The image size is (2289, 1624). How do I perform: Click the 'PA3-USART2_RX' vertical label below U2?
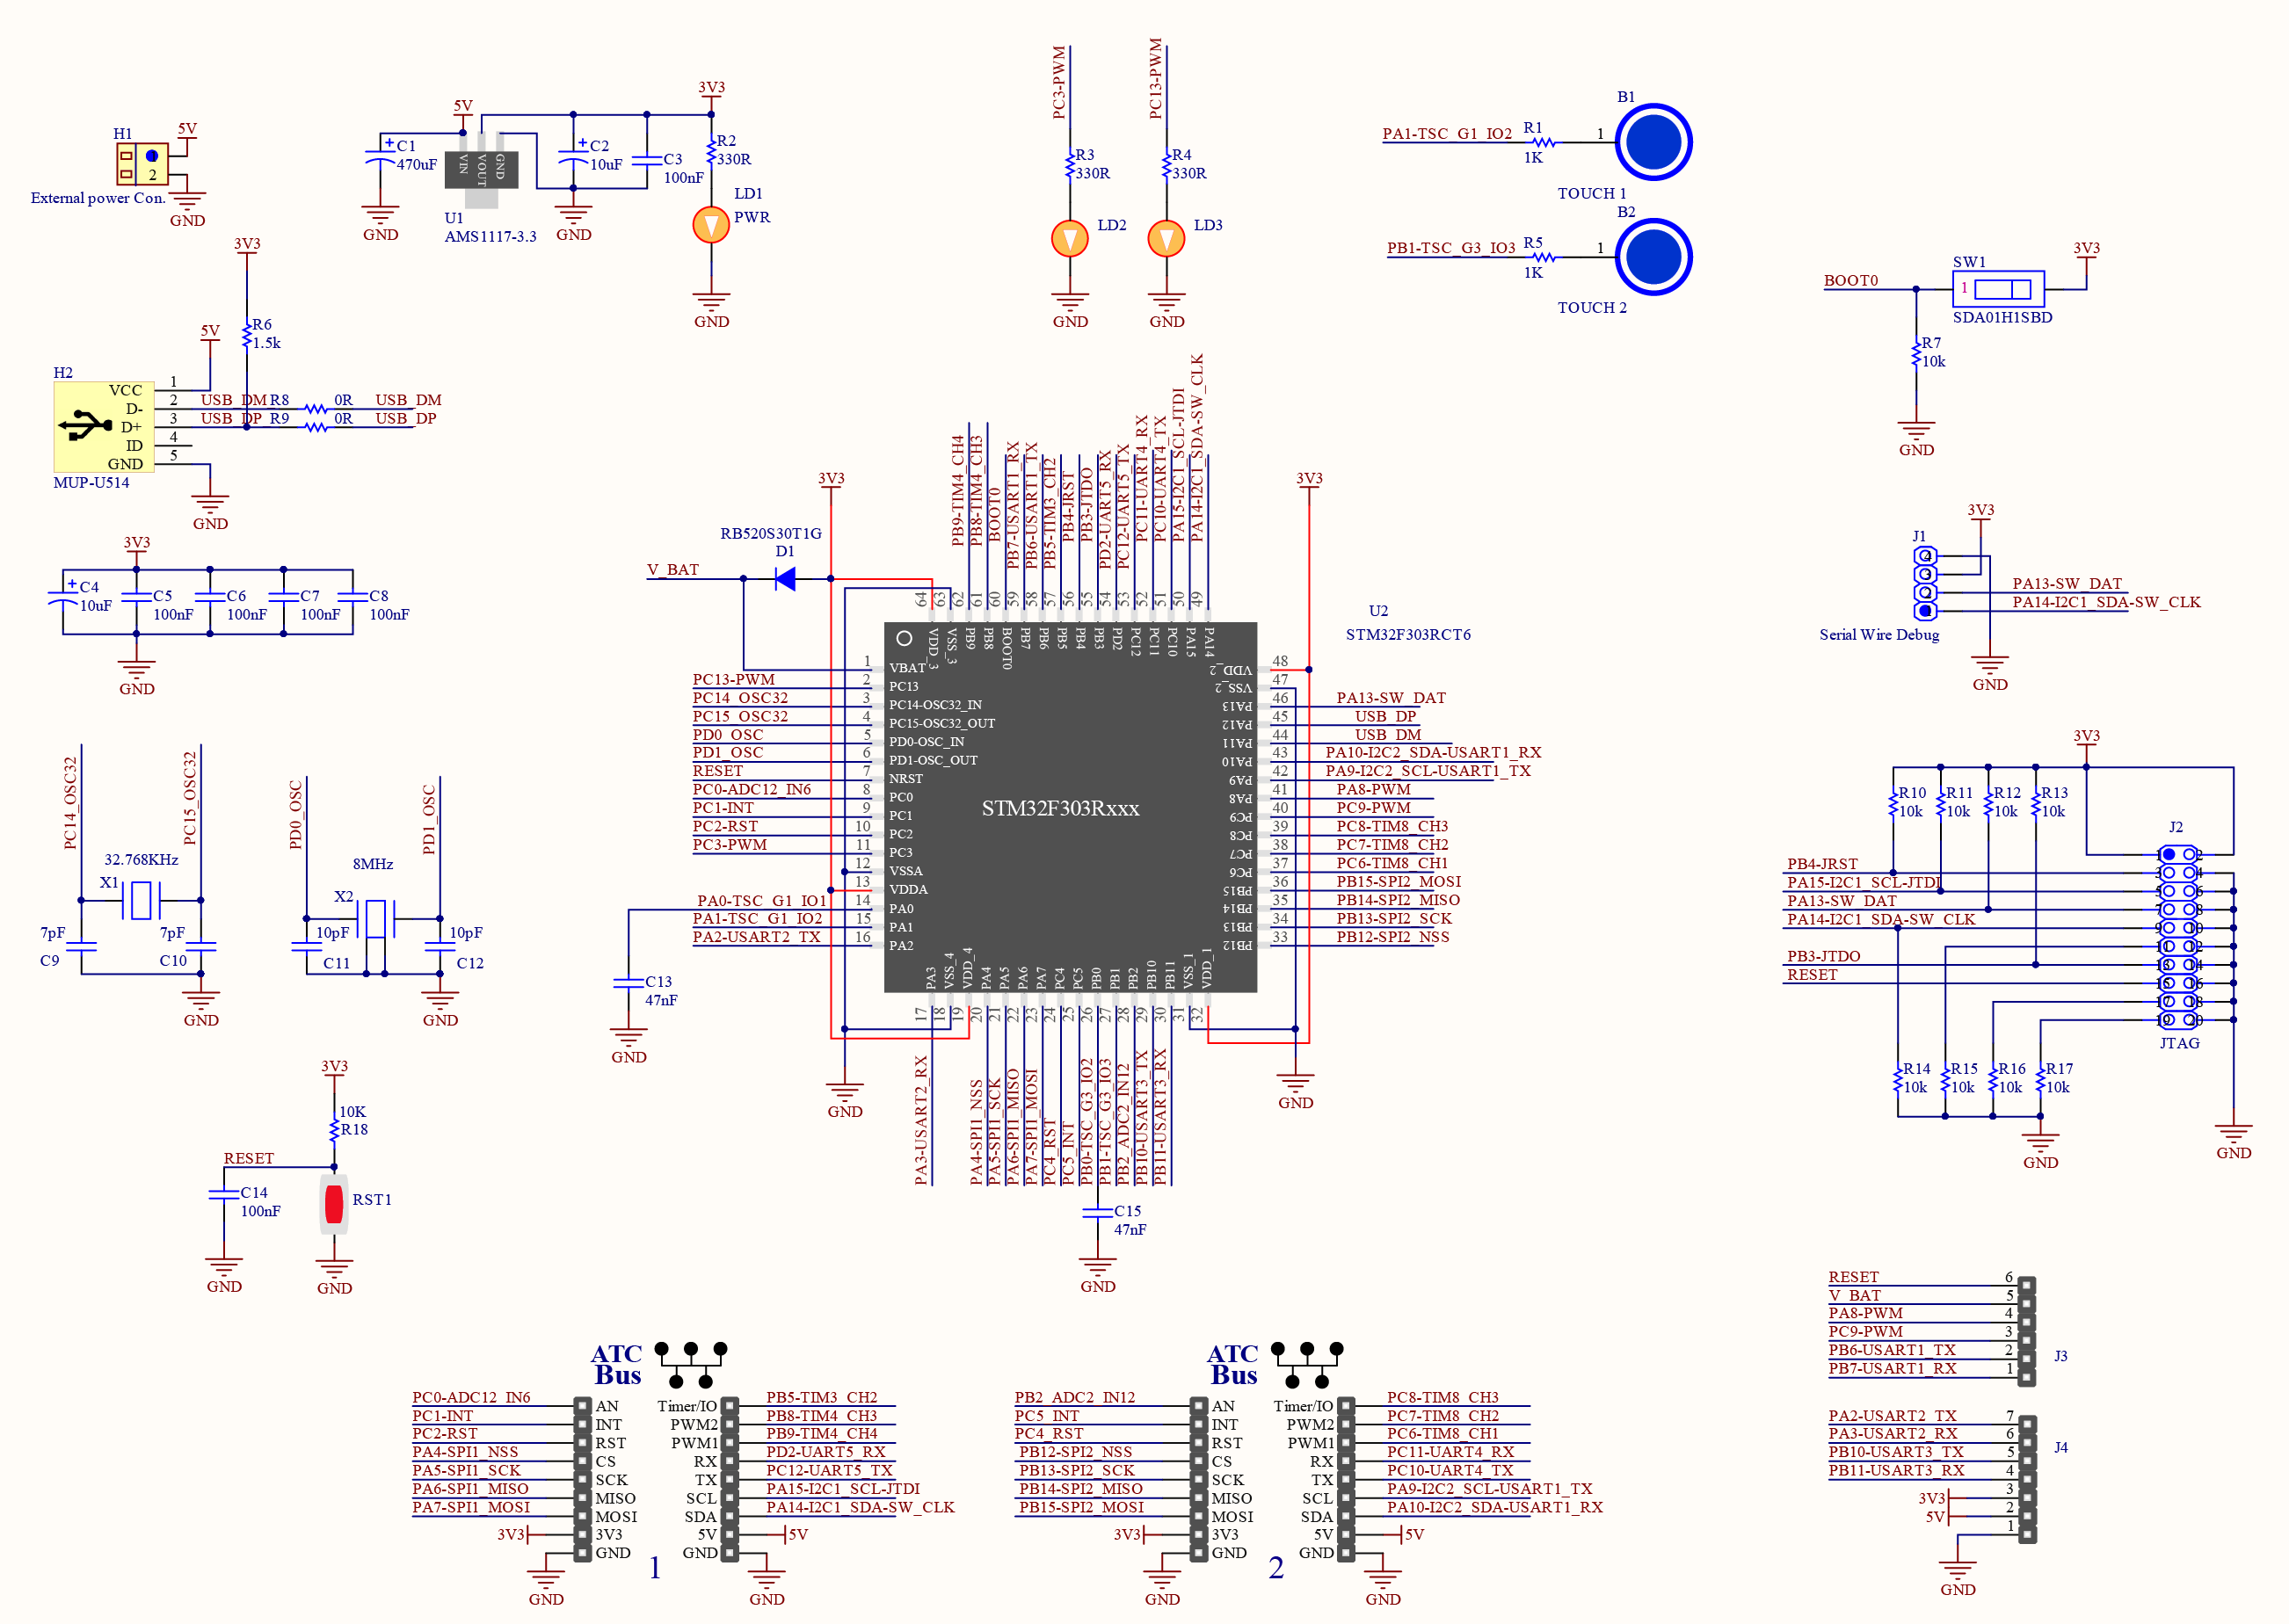[921, 1121]
